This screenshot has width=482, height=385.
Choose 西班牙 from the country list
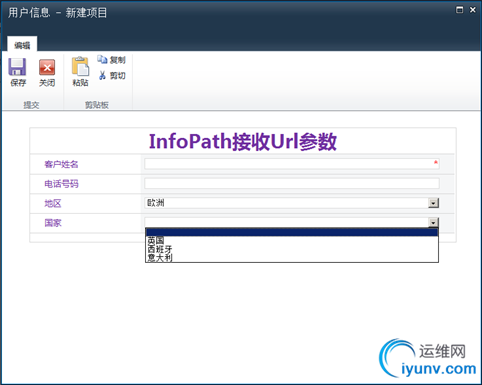[x=292, y=249]
